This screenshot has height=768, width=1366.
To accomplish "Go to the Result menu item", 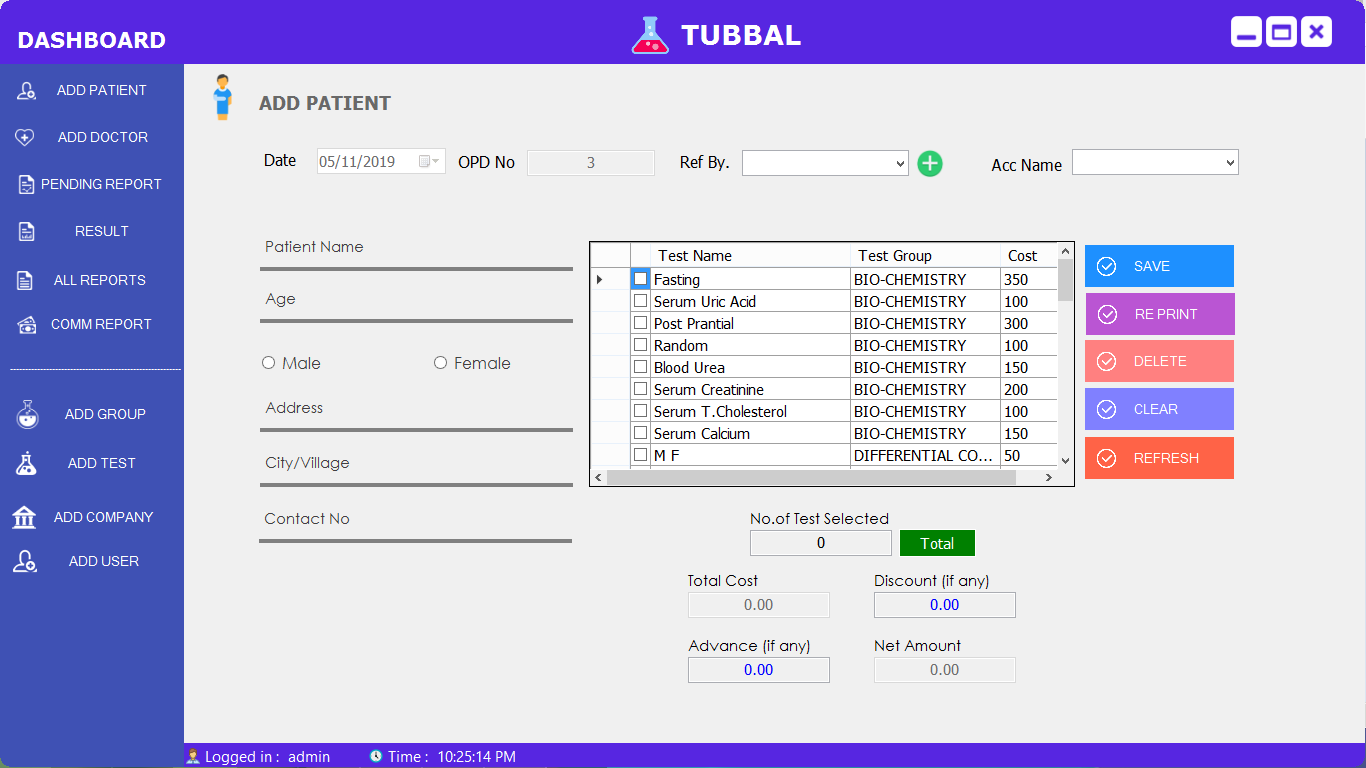I will tap(102, 231).
